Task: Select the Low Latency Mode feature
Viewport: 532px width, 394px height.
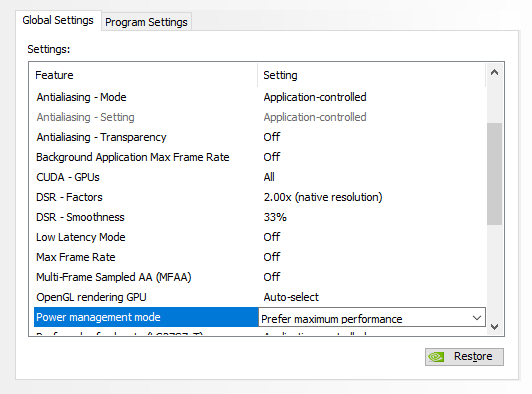Action: pyautogui.click(x=81, y=238)
